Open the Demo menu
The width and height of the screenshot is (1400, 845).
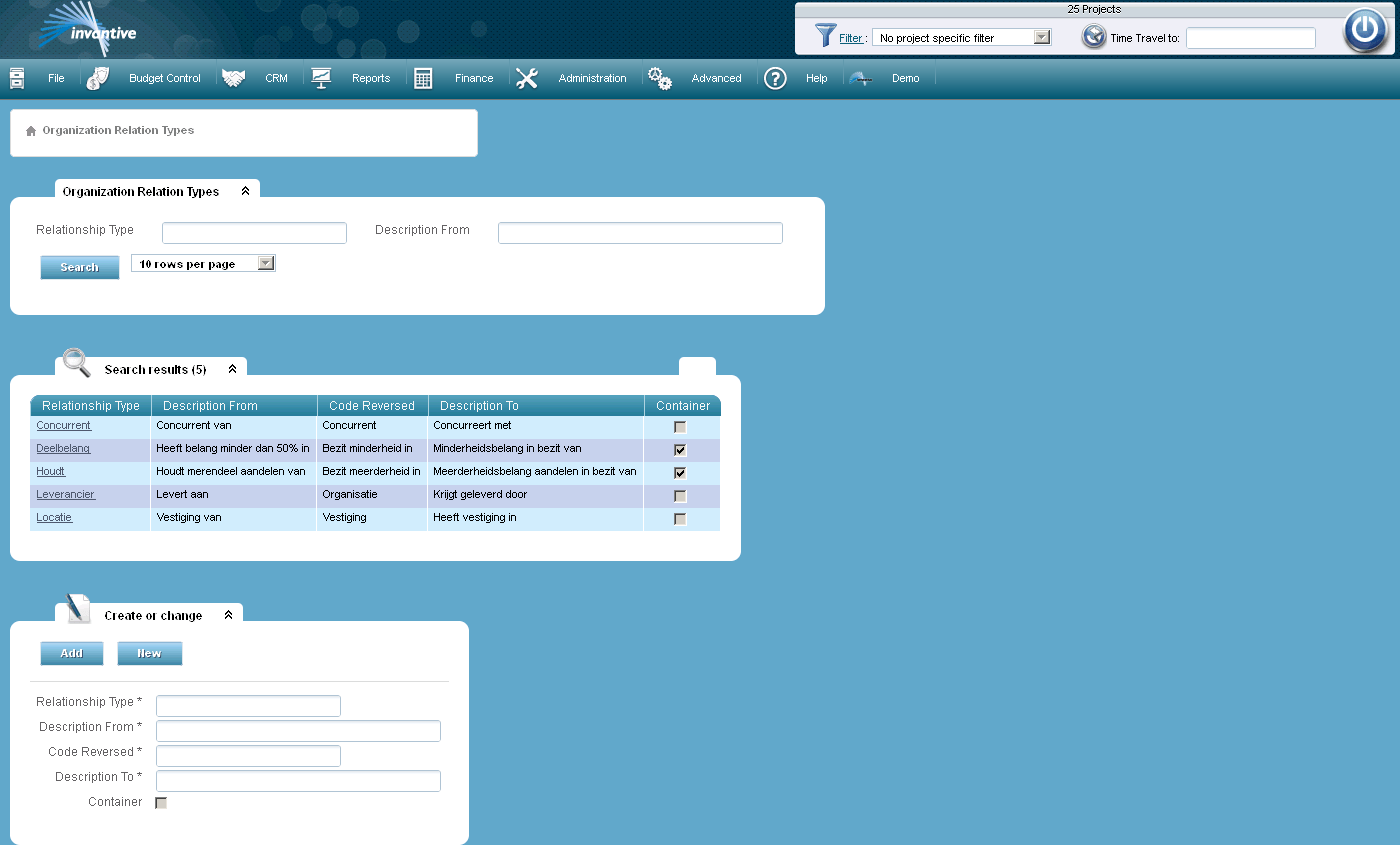(x=905, y=78)
